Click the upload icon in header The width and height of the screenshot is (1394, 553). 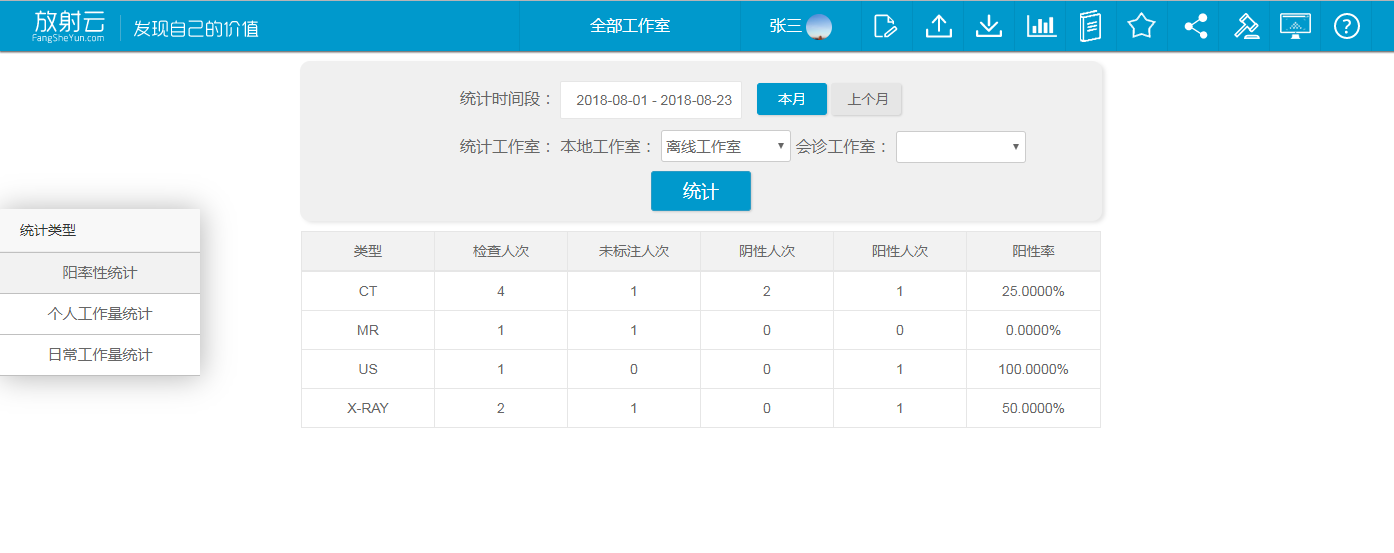[938, 26]
